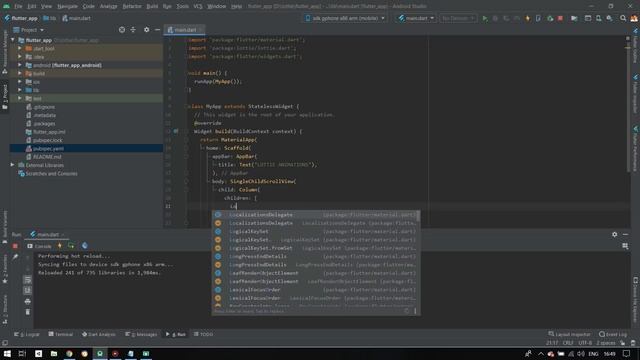Image resolution: width=640 pixels, height=360 pixels.
Task: Open Chrome from the taskbar
Action: [69, 353]
